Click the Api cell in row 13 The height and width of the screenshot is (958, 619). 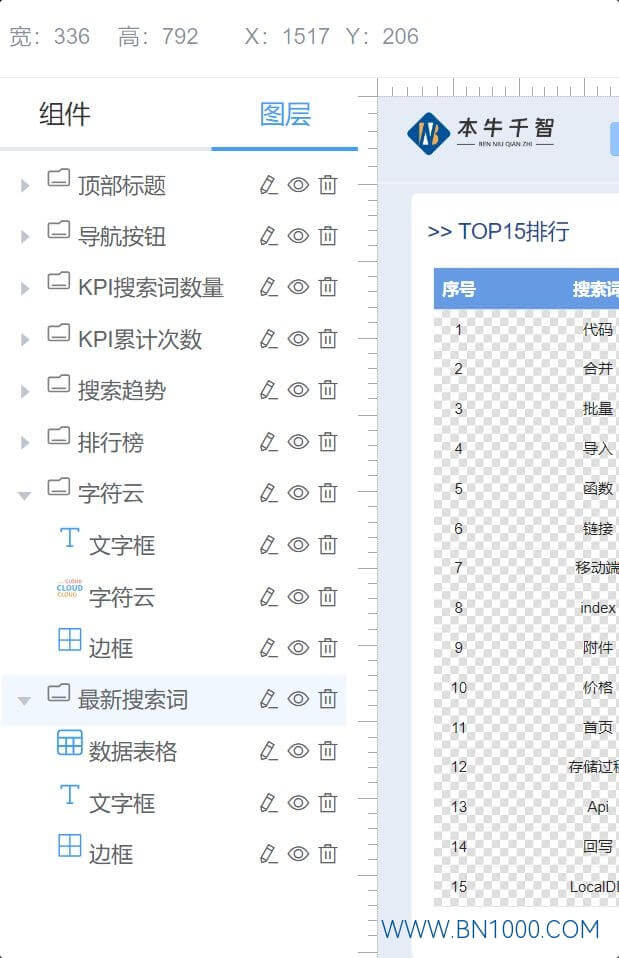click(x=598, y=806)
